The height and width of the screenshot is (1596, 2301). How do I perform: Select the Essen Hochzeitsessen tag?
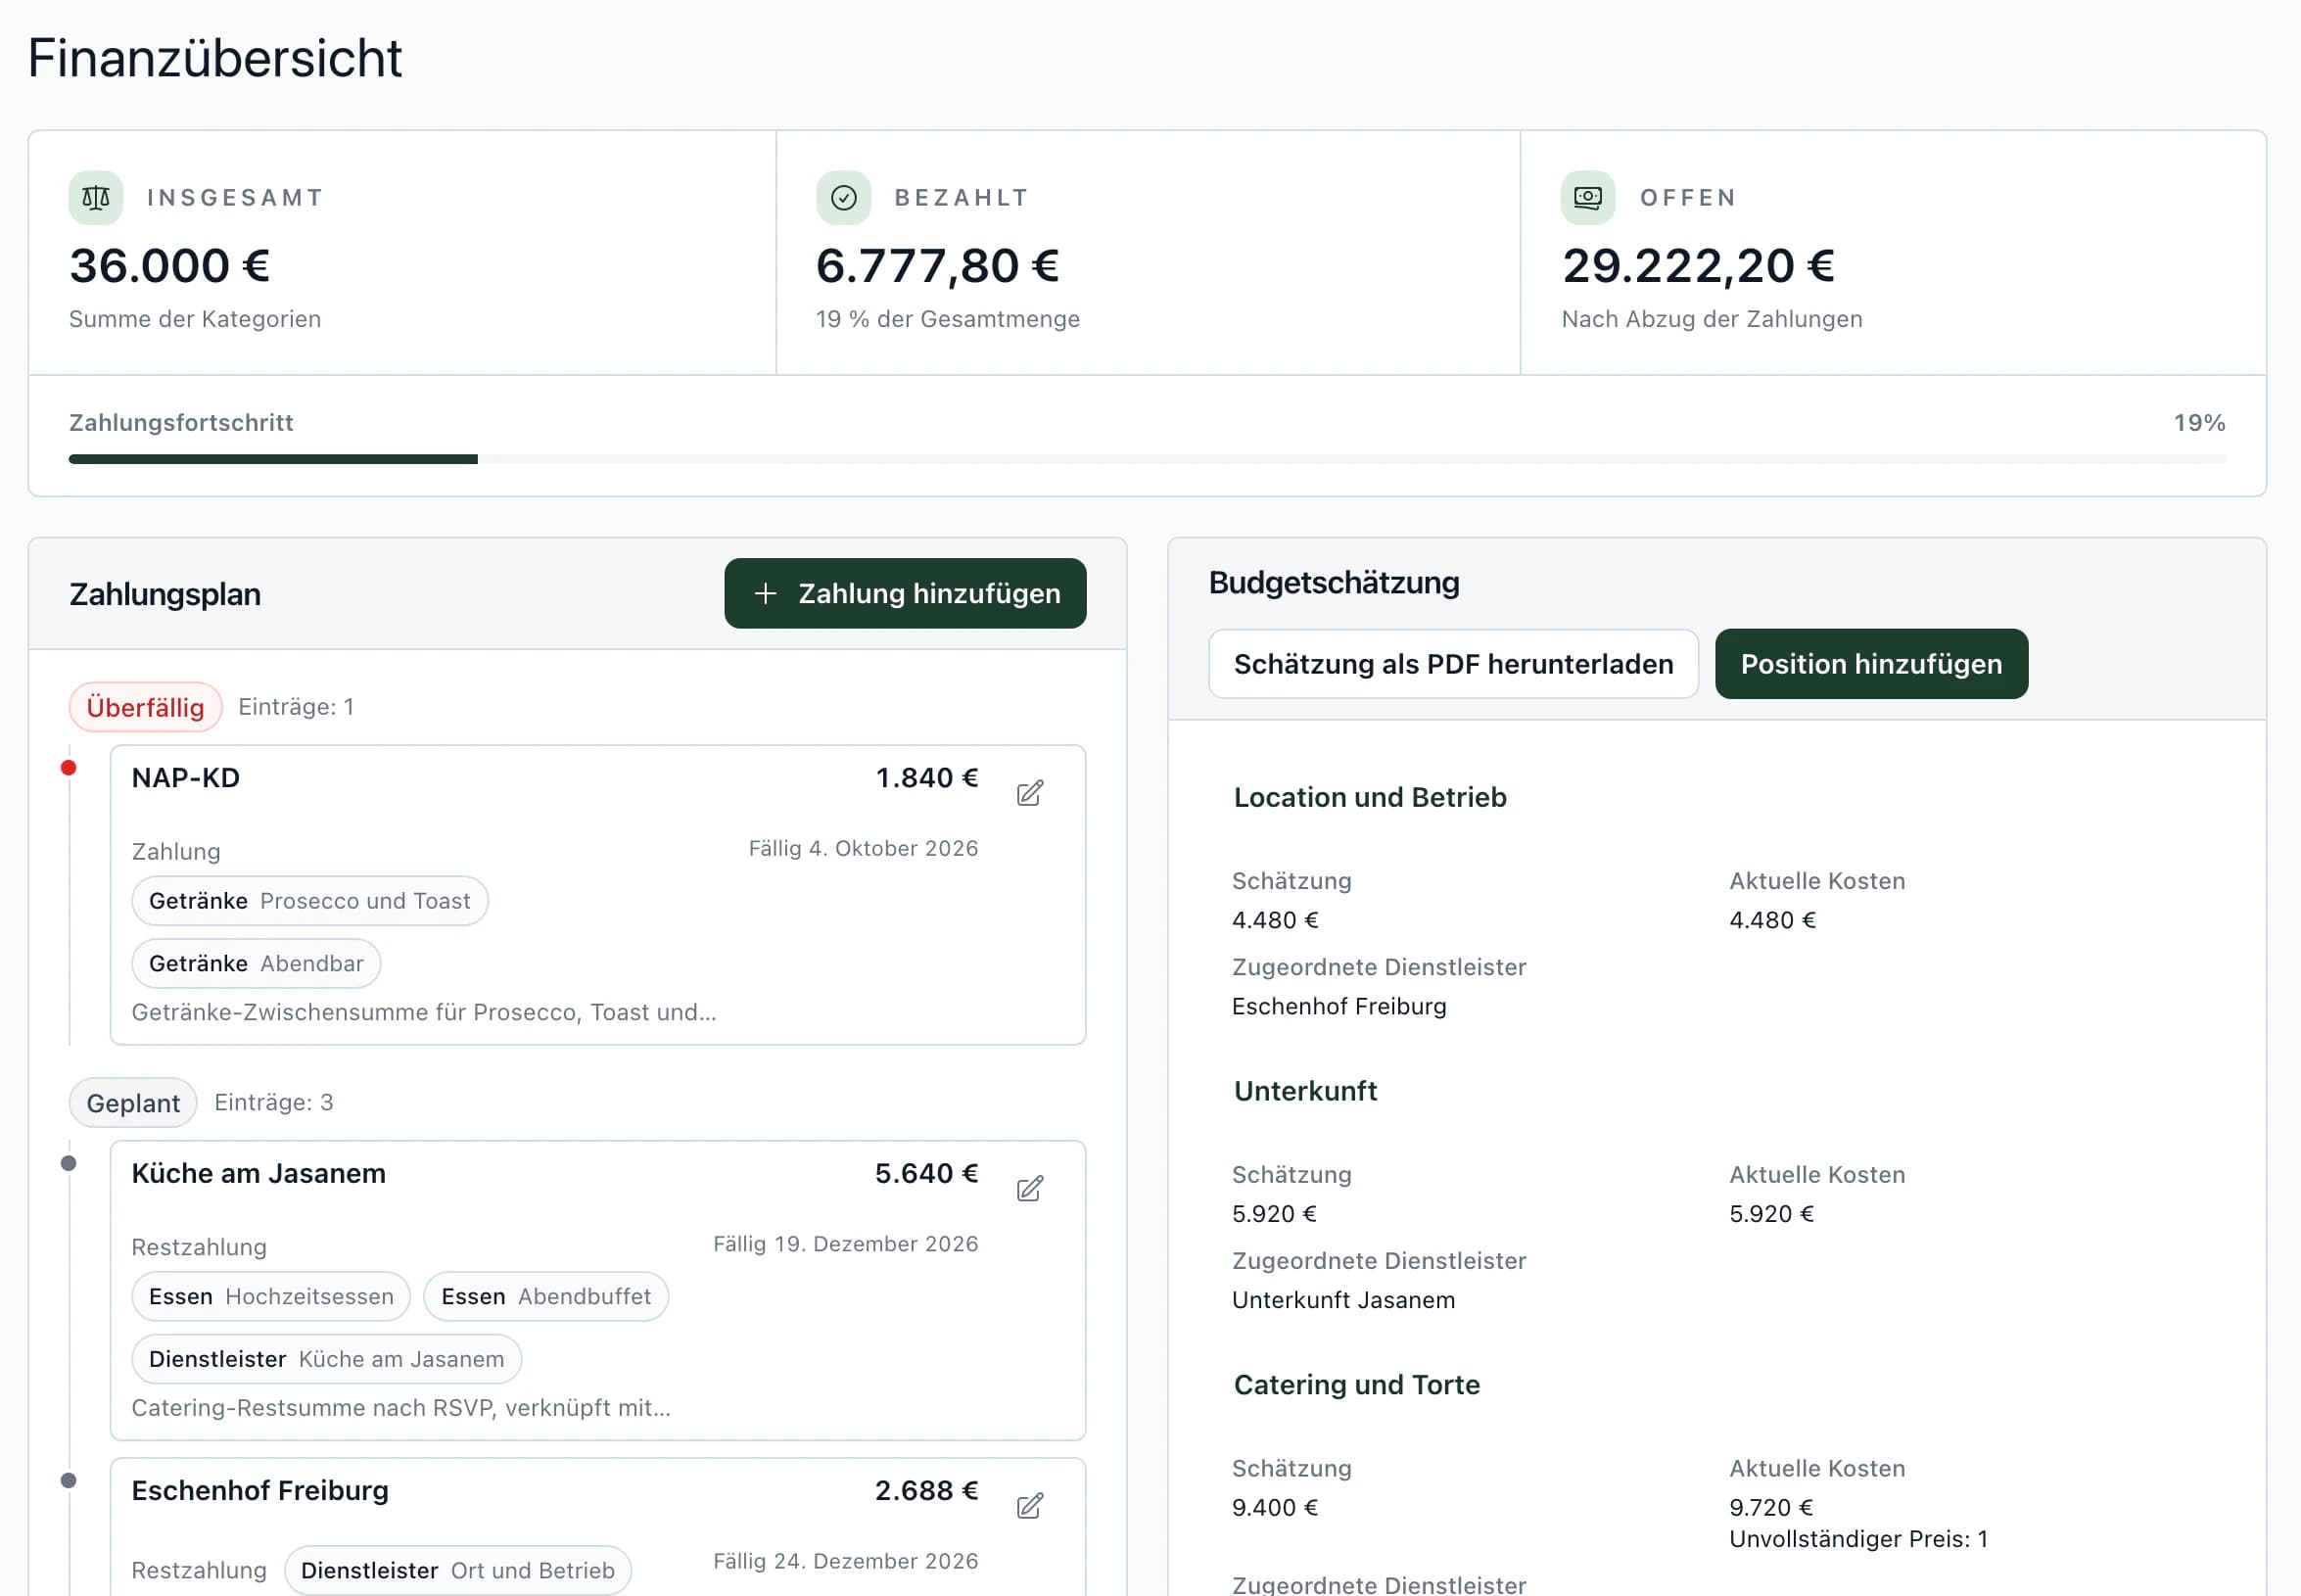[271, 1297]
